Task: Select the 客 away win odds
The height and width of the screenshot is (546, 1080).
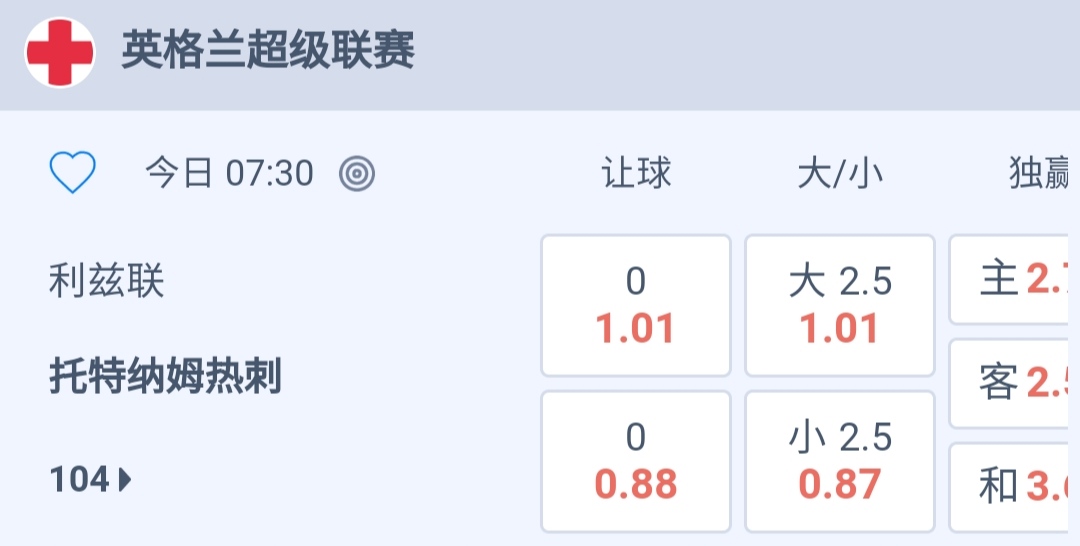Action: coord(1014,383)
